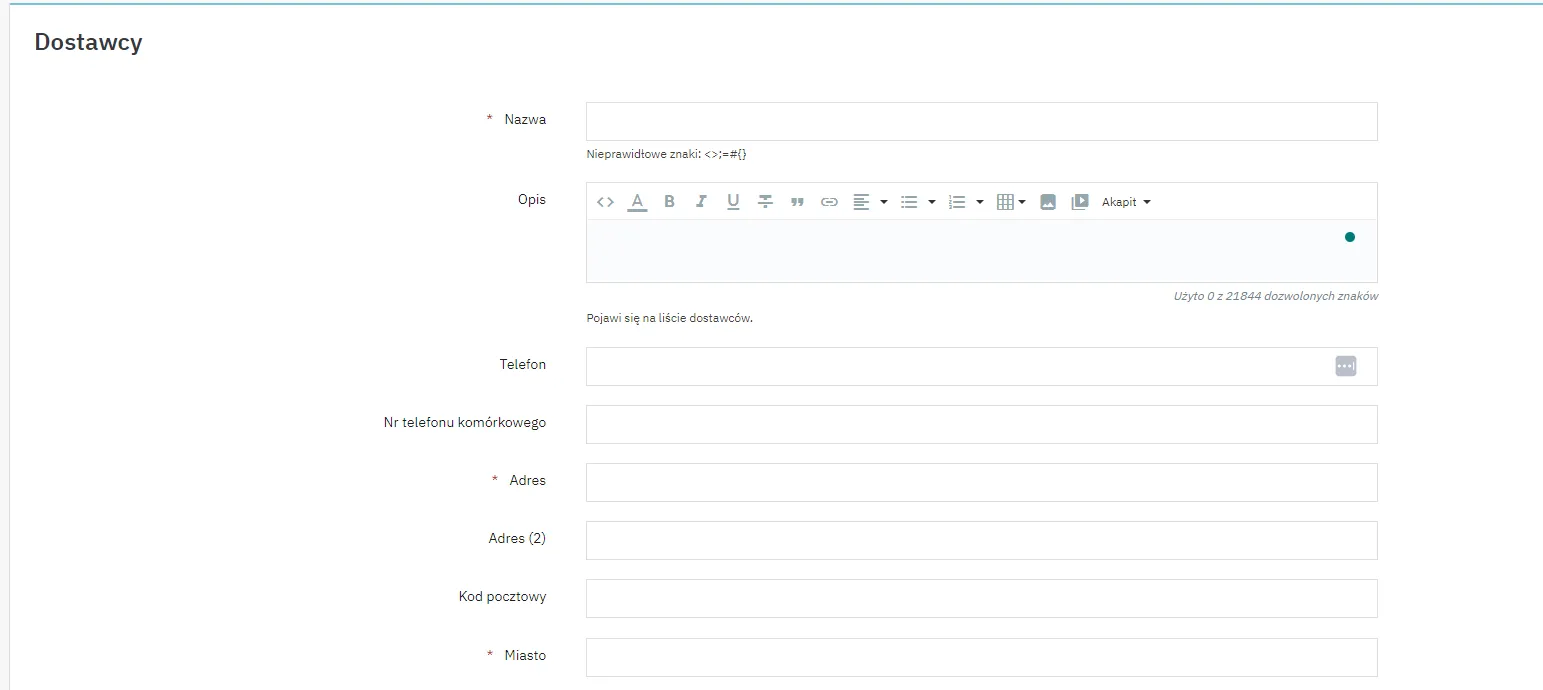
Task: Click the gray icon inside Telefon field
Action: 1345,366
